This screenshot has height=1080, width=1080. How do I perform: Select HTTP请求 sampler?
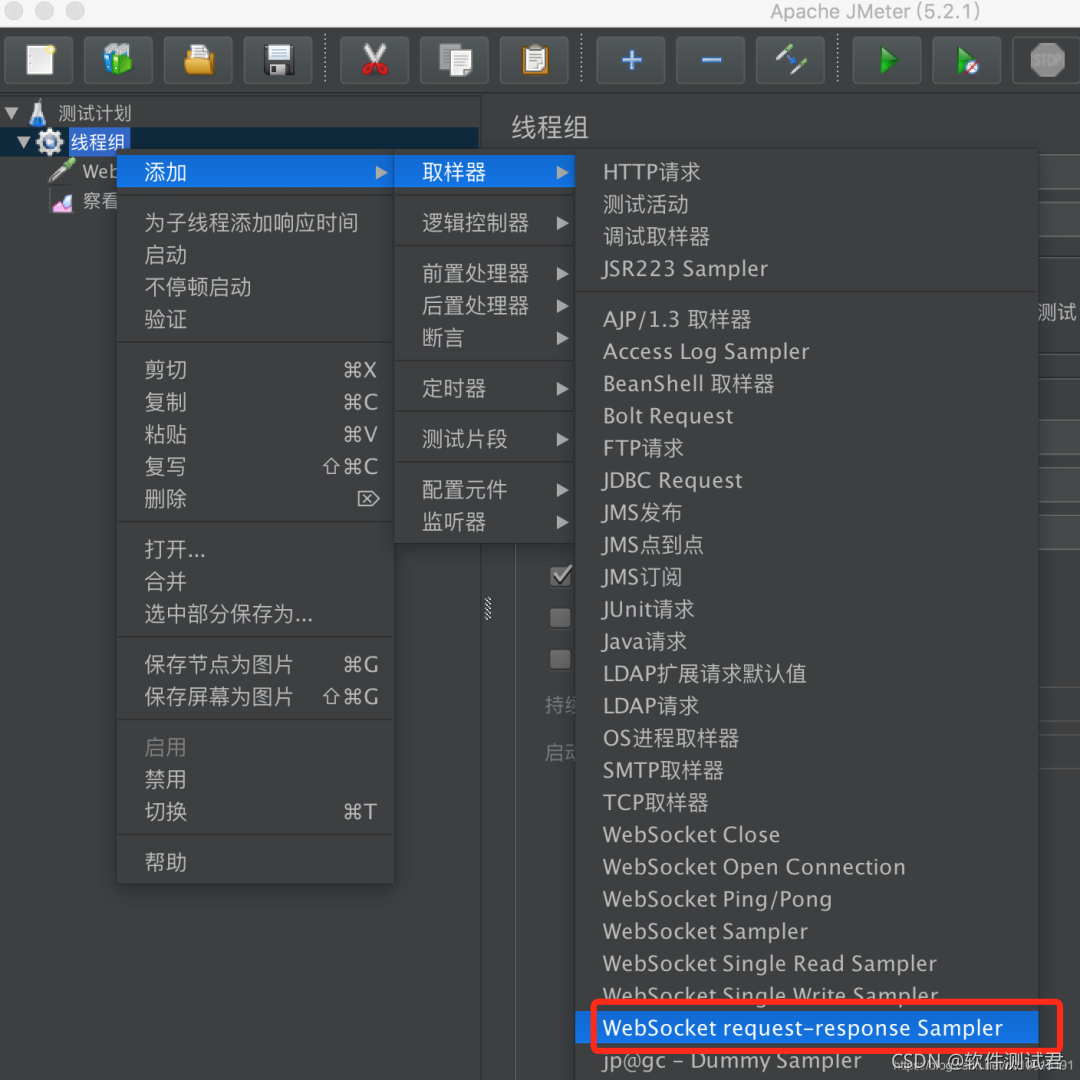click(x=807, y=172)
